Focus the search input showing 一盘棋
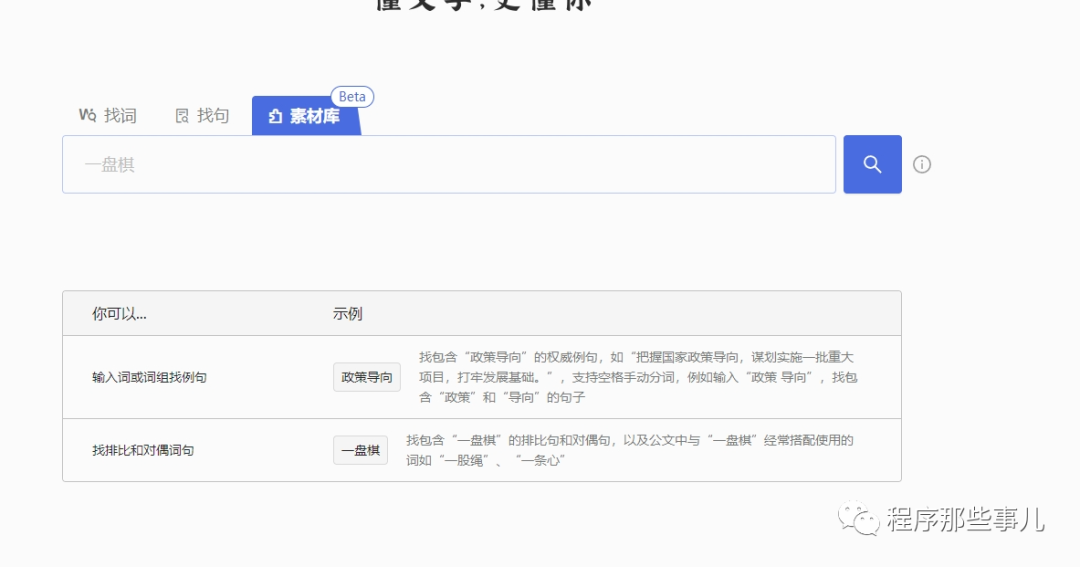 (x=449, y=165)
